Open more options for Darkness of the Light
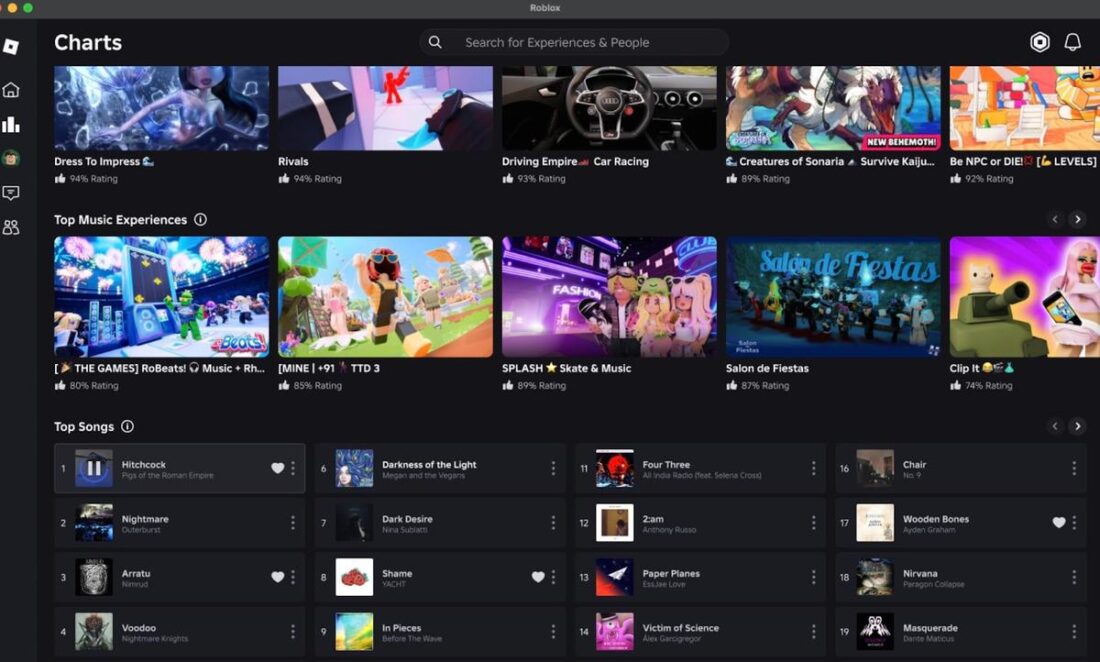This screenshot has width=1100, height=662. coord(554,468)
